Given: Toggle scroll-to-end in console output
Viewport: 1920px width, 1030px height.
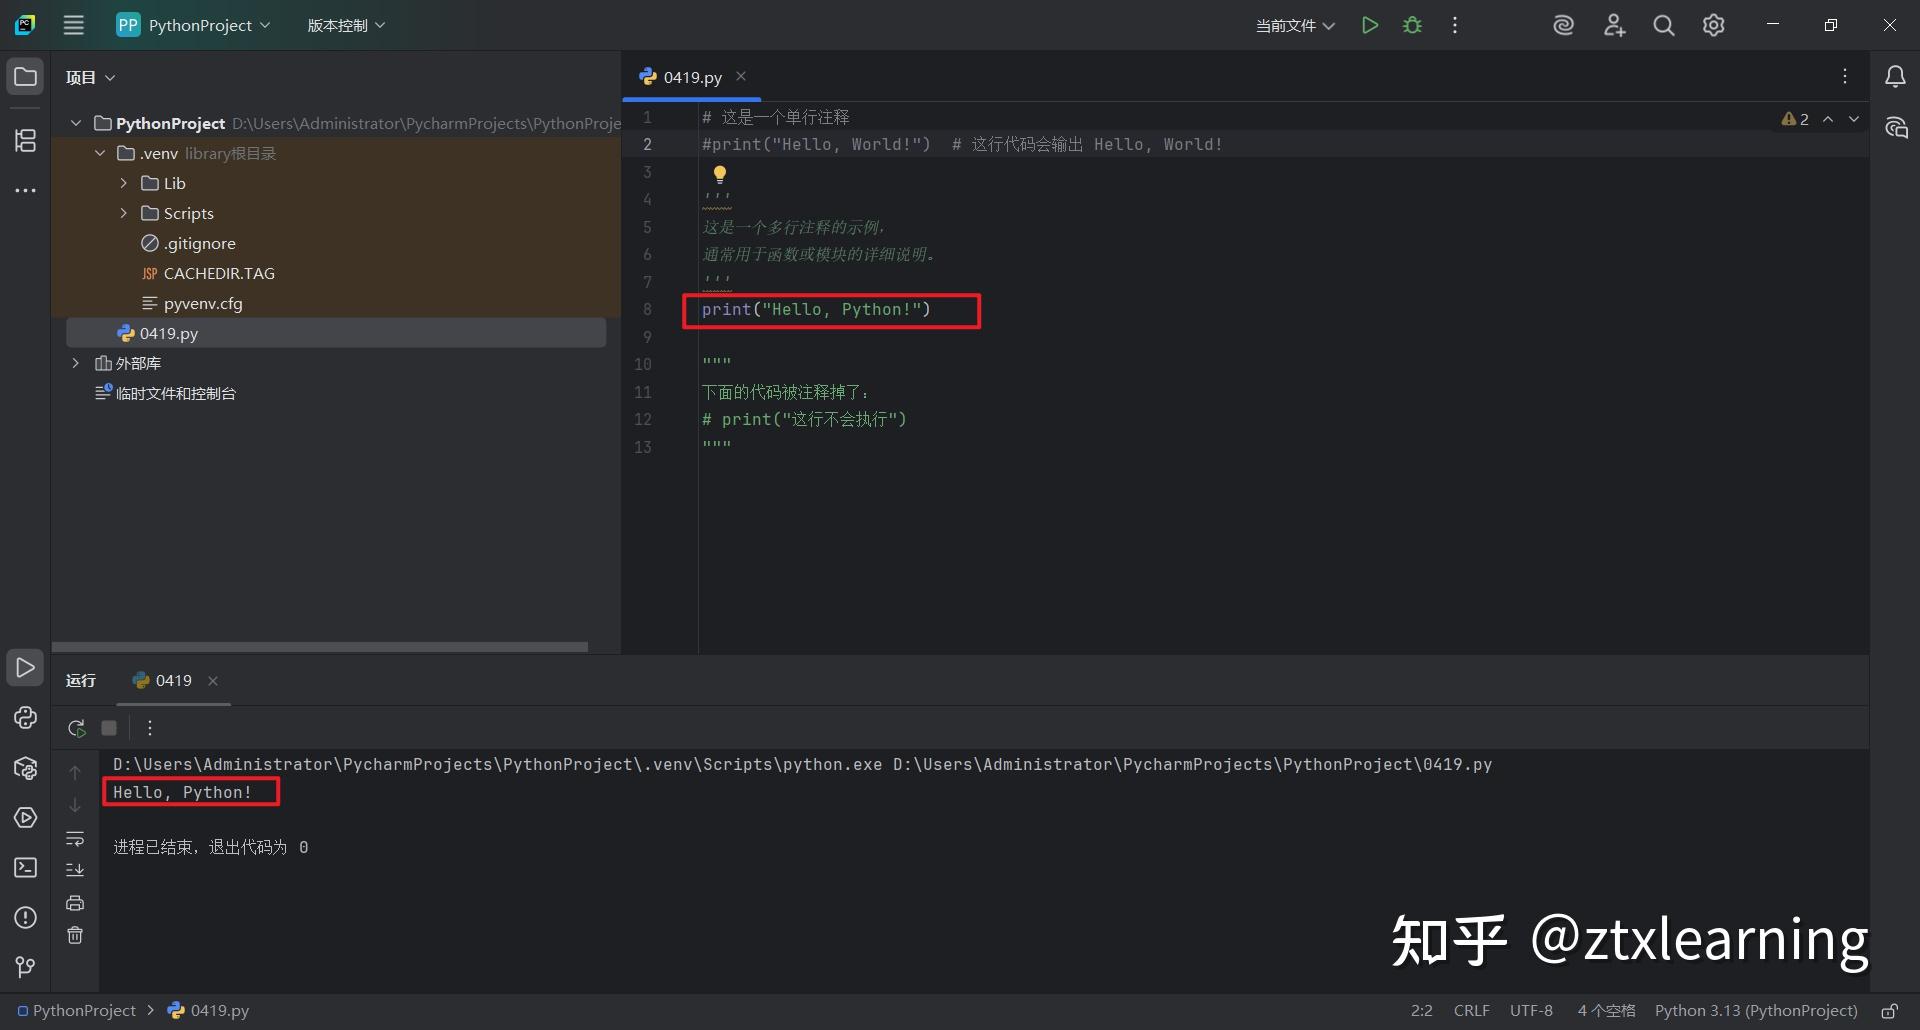Looking at the screenshot, I should [x=75, y=869].
